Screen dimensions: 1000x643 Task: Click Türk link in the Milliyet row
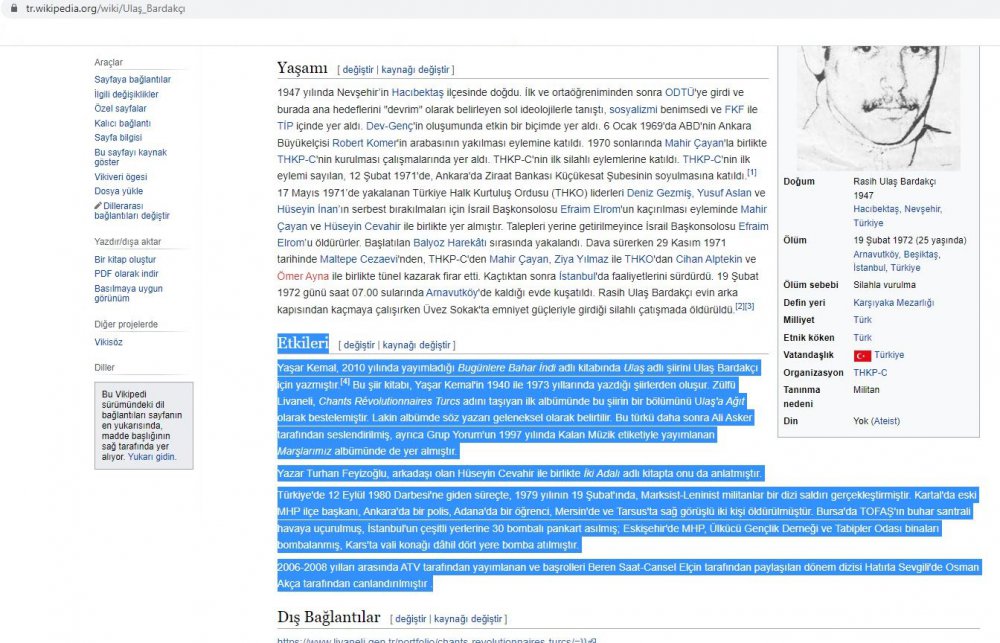click(x=862, y=320)
